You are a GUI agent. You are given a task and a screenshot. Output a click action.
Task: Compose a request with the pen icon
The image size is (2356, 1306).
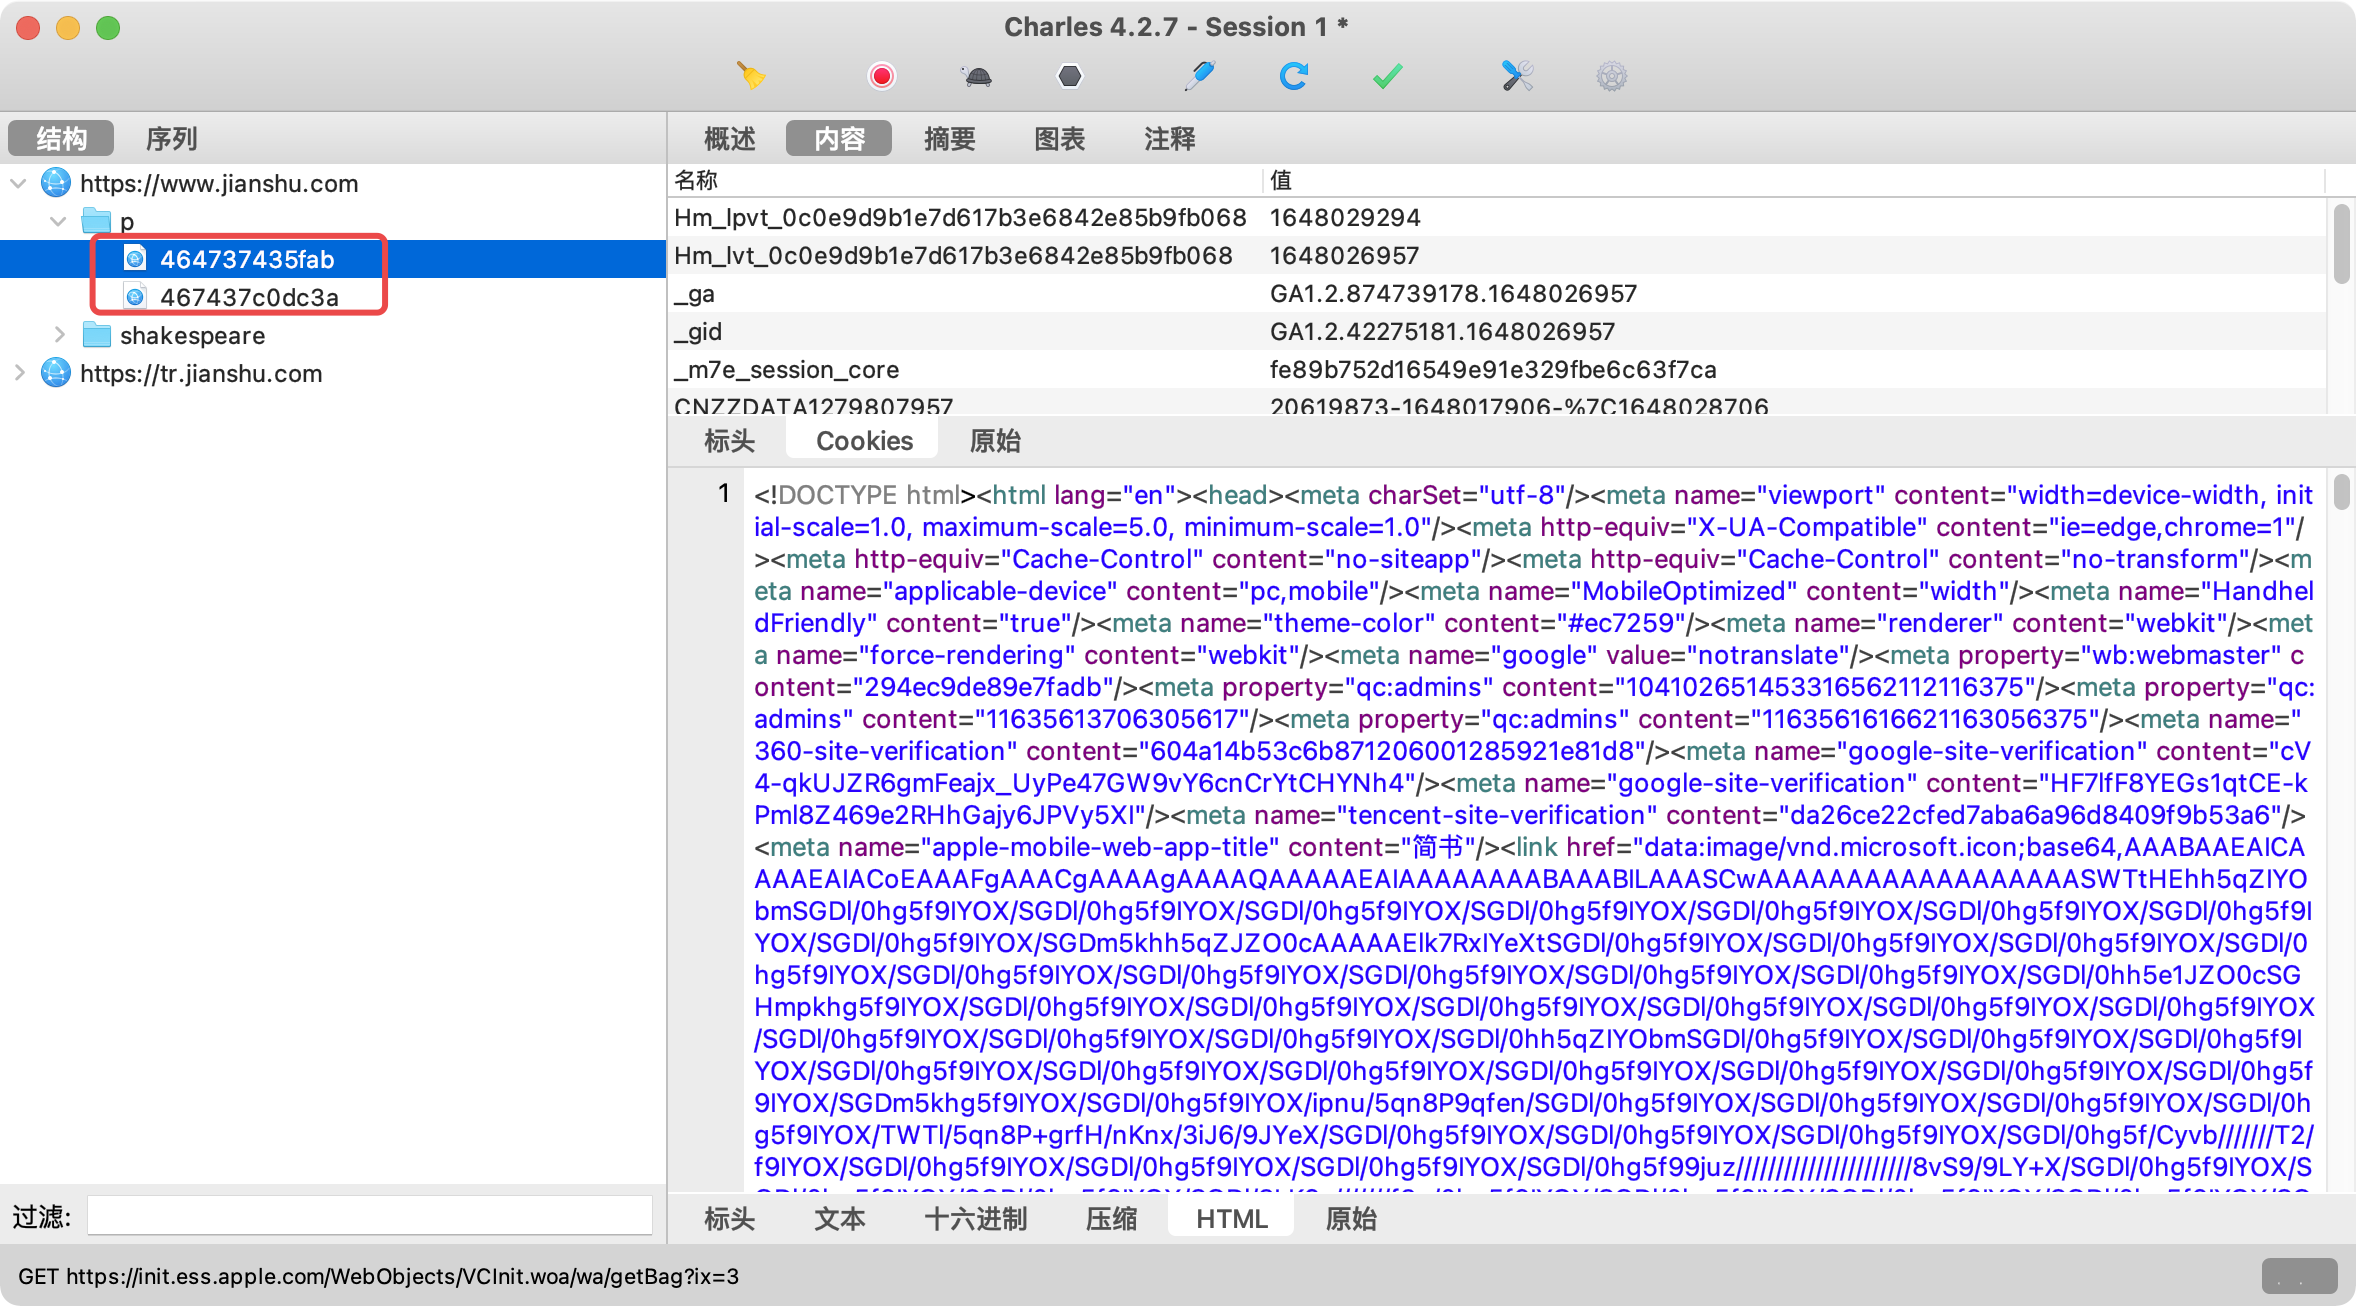1199,76
